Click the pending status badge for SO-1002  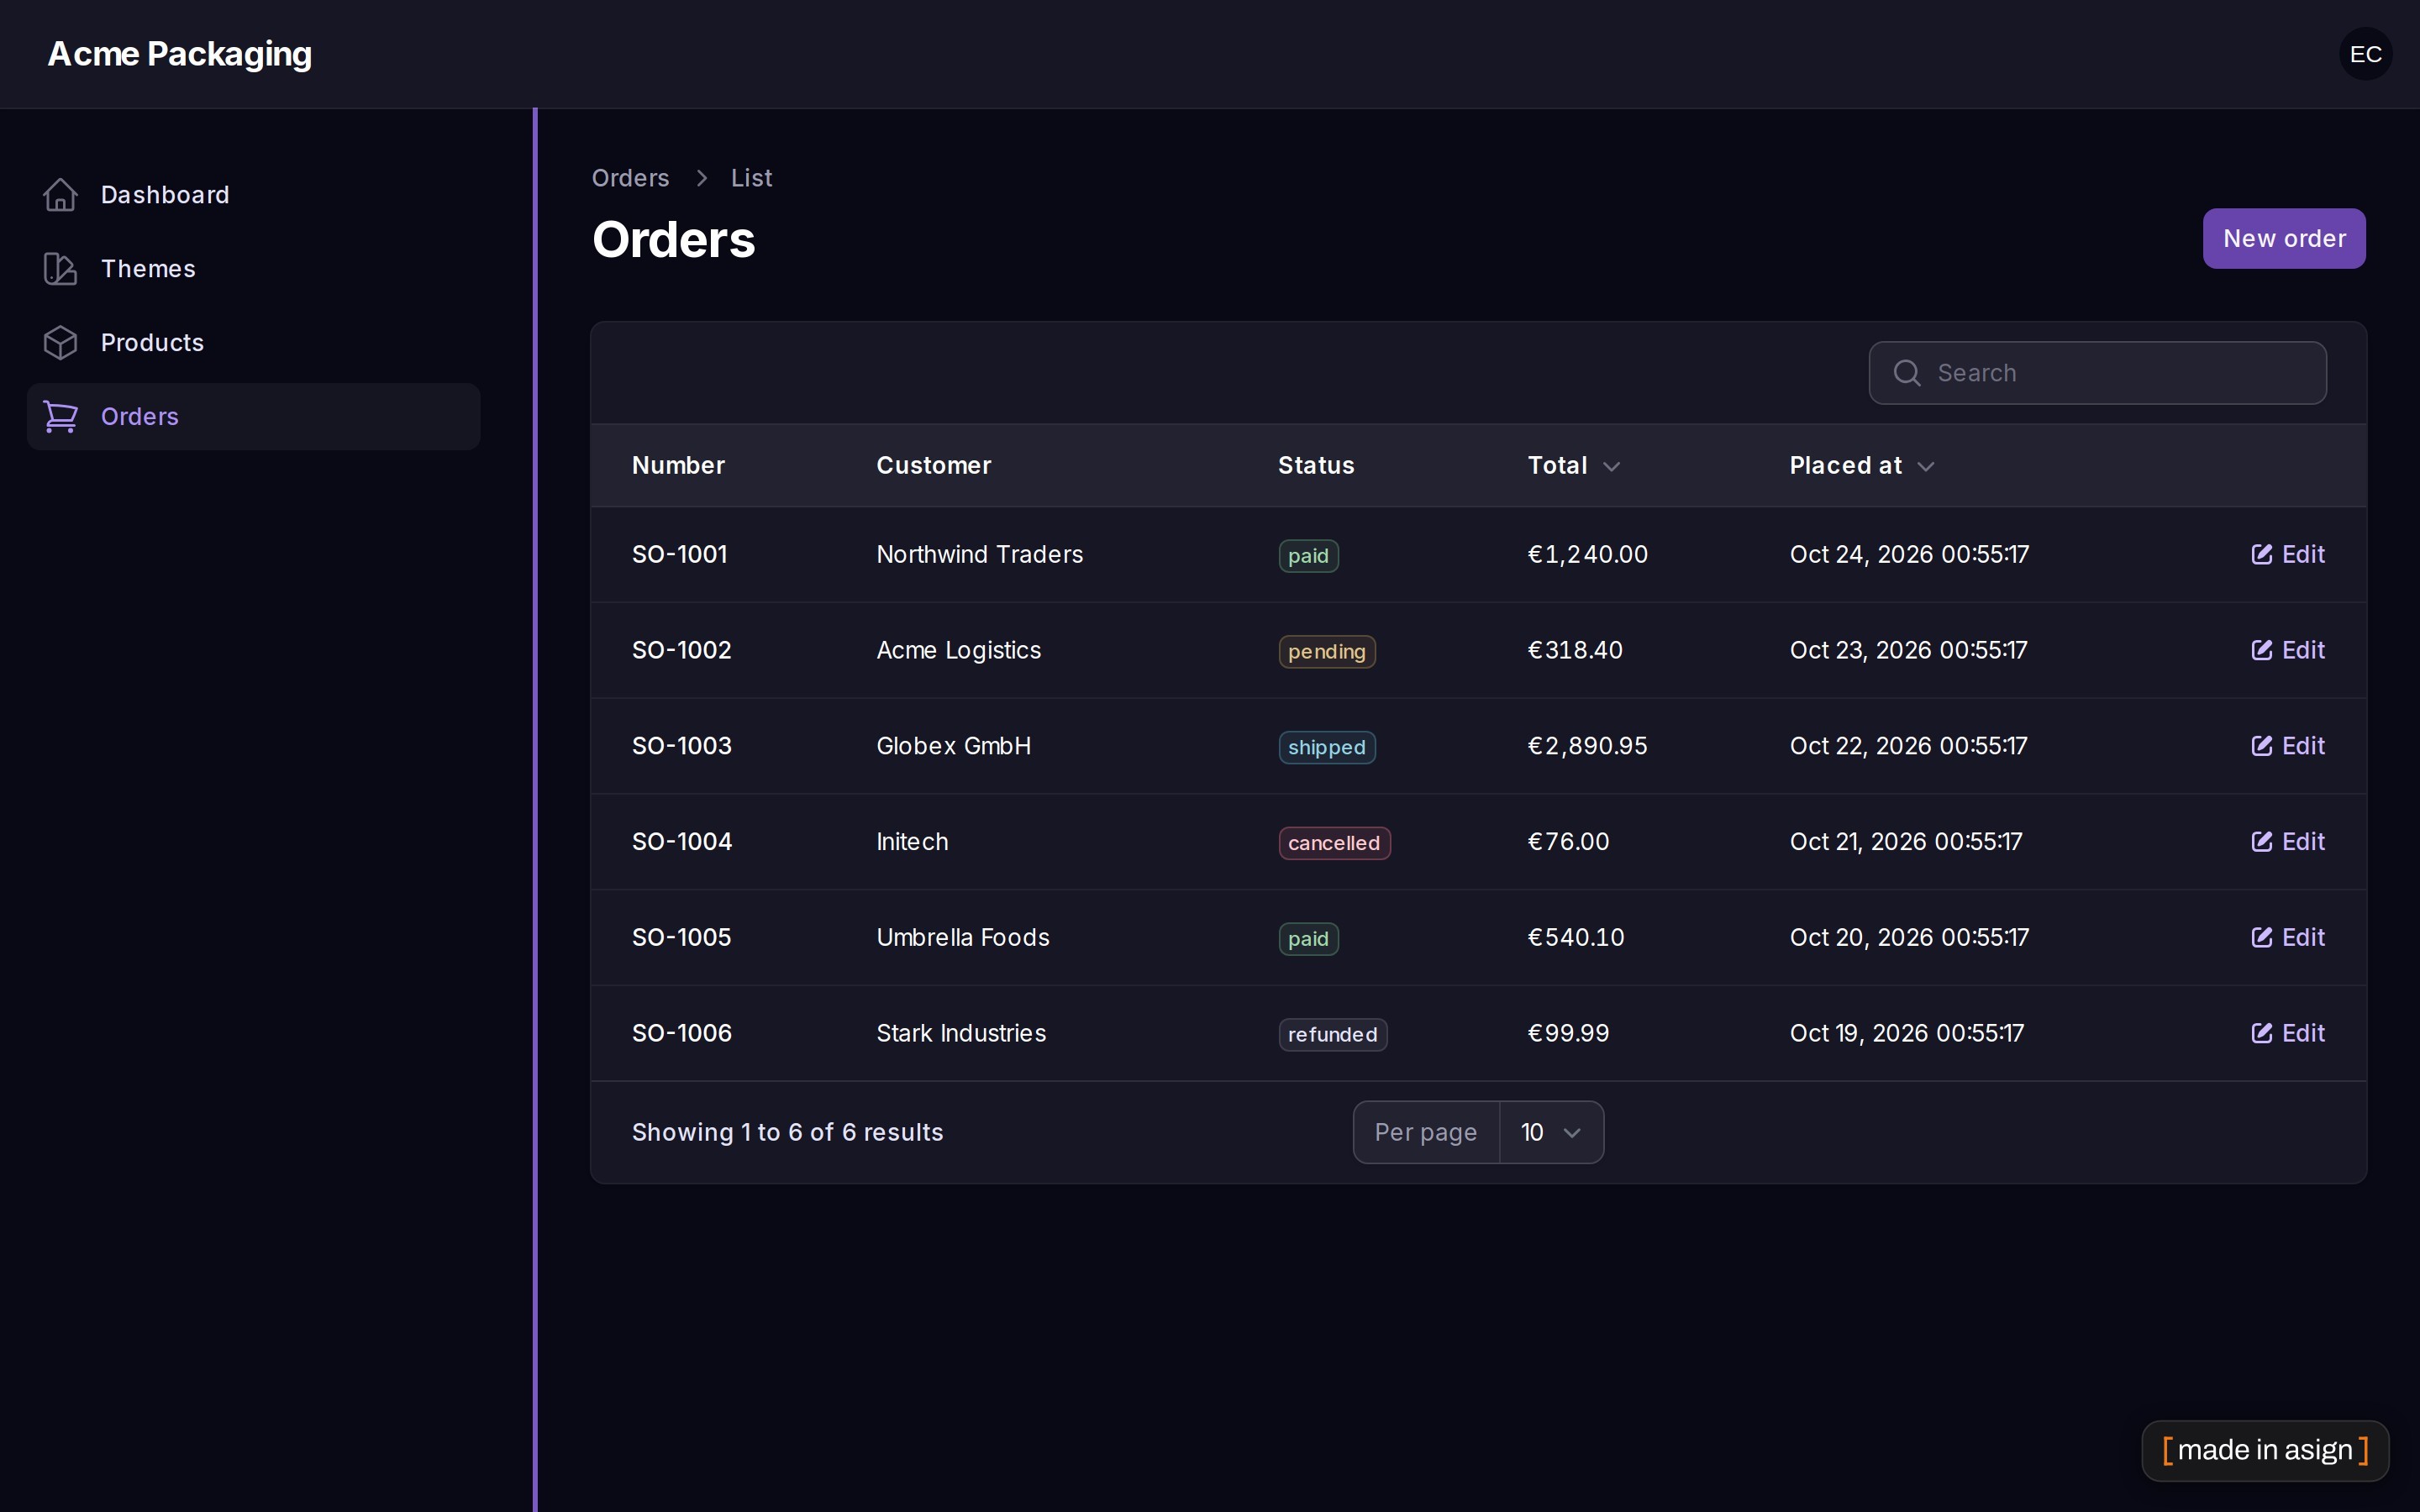[x=1327, y=652]
